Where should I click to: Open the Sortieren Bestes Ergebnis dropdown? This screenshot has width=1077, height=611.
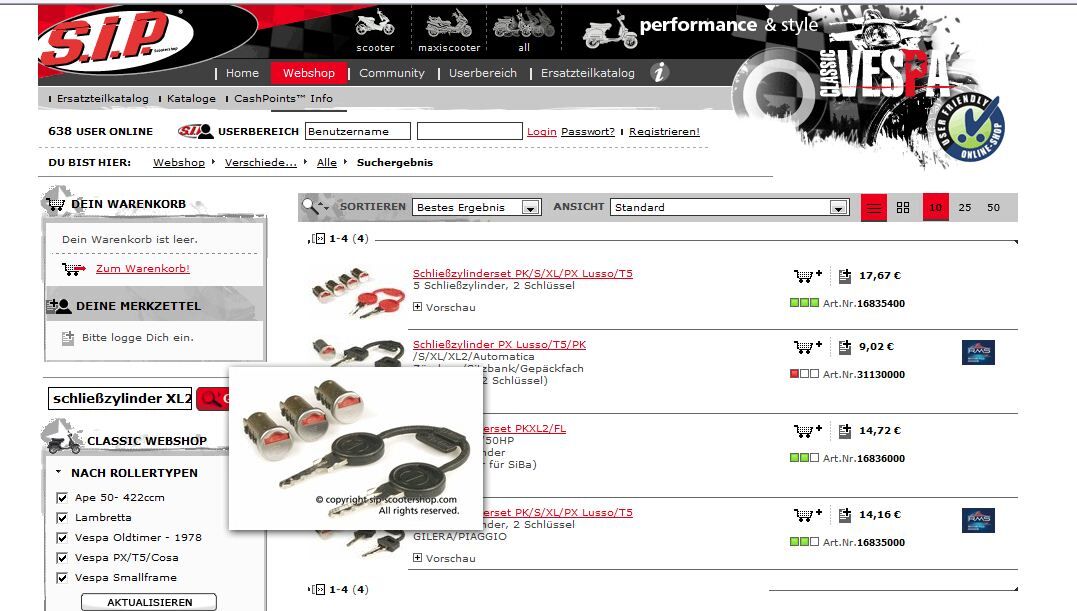[477, 207]
